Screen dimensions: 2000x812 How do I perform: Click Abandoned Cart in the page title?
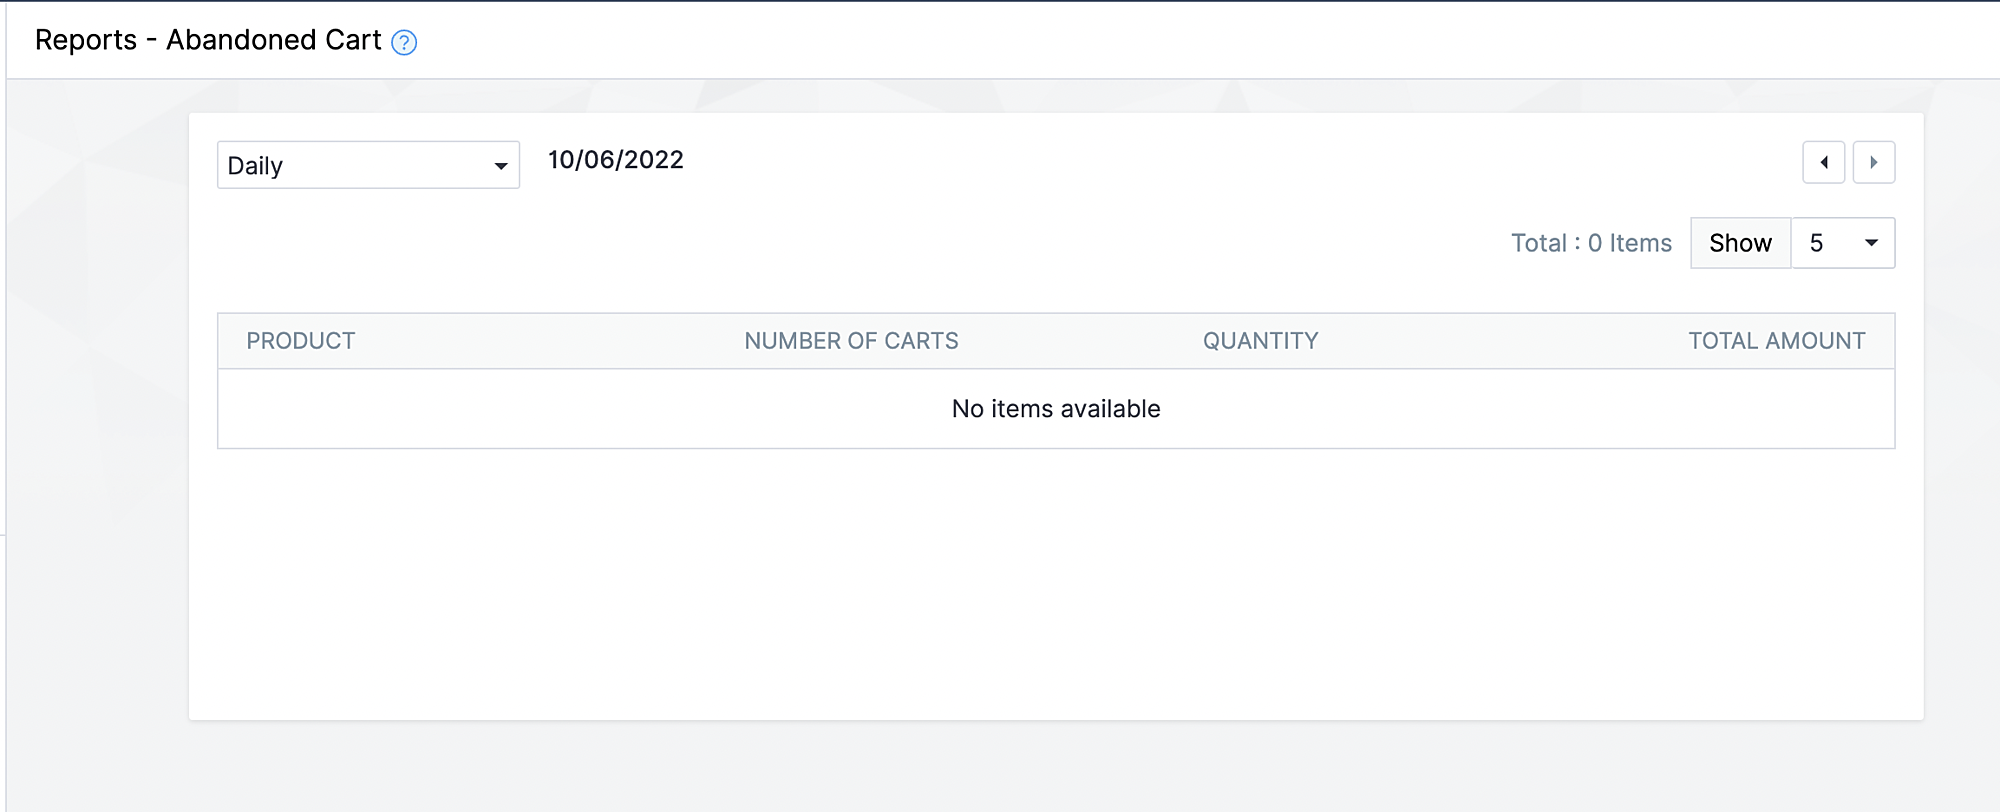pyautogui.click(x=274, y=40)
